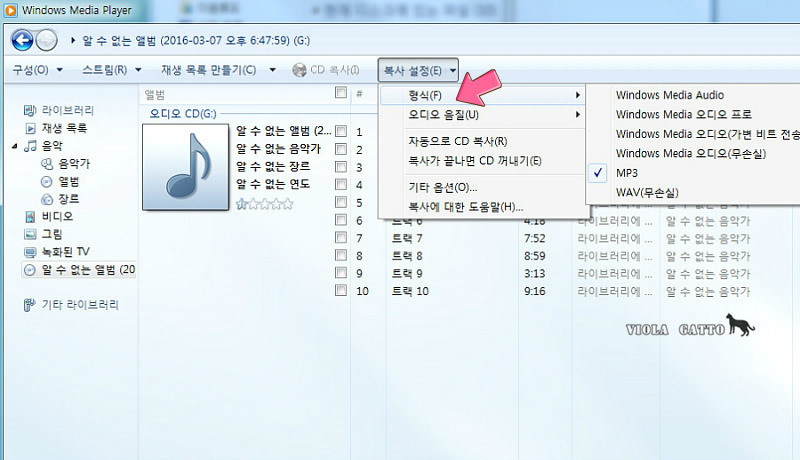This screenshot has width=800, height=460.
Task: Click the 비디오 video icon
Action: click(31, 217)
